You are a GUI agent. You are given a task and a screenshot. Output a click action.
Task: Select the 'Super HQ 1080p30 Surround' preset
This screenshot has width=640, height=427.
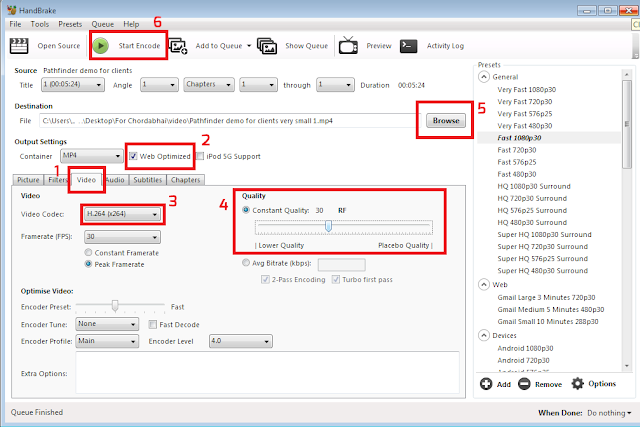point(544,234)
